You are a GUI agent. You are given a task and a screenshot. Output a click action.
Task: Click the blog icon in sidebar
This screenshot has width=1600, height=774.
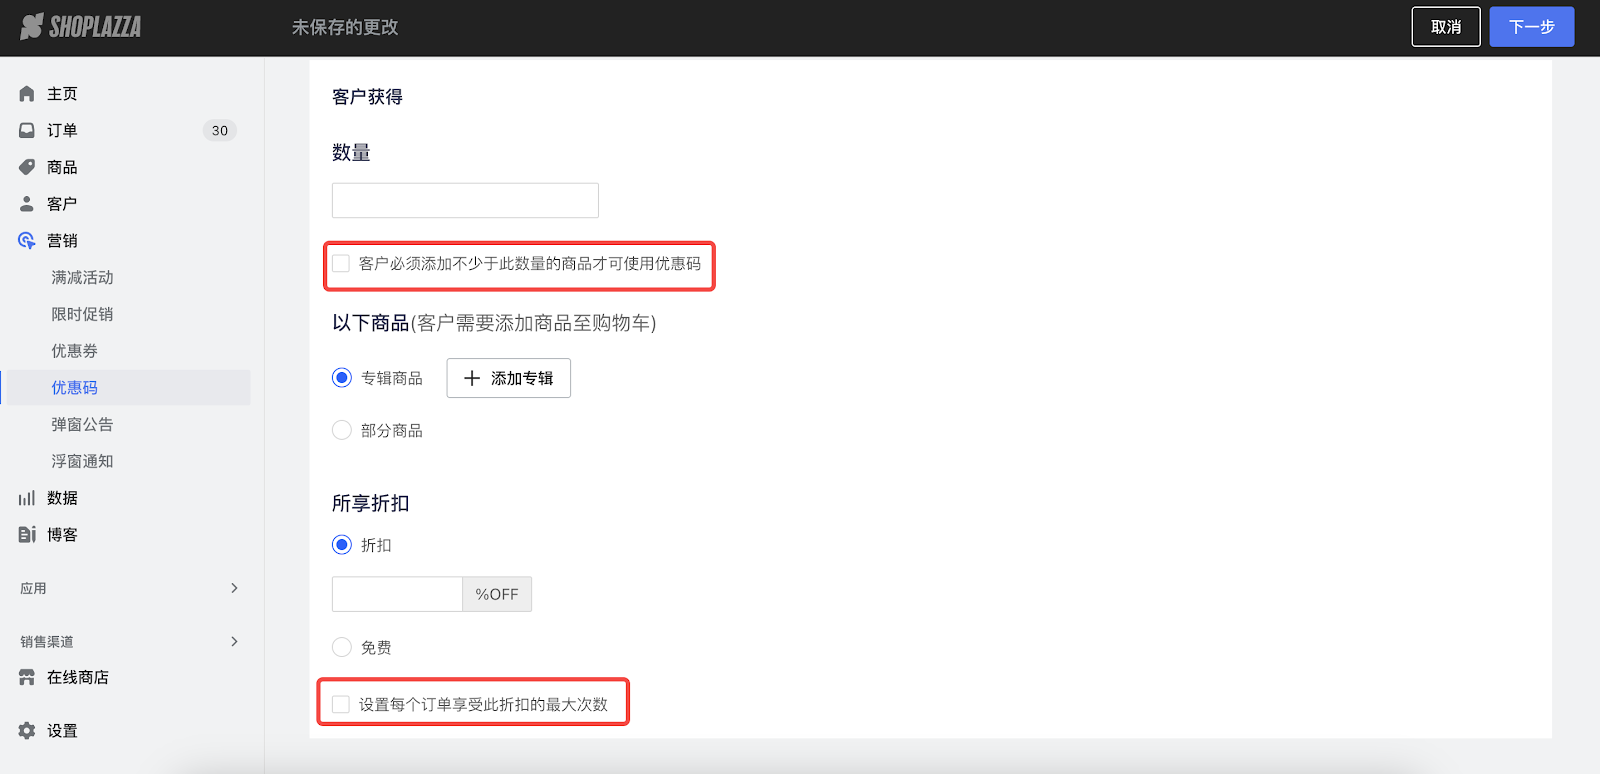click(x=27, y=535)
